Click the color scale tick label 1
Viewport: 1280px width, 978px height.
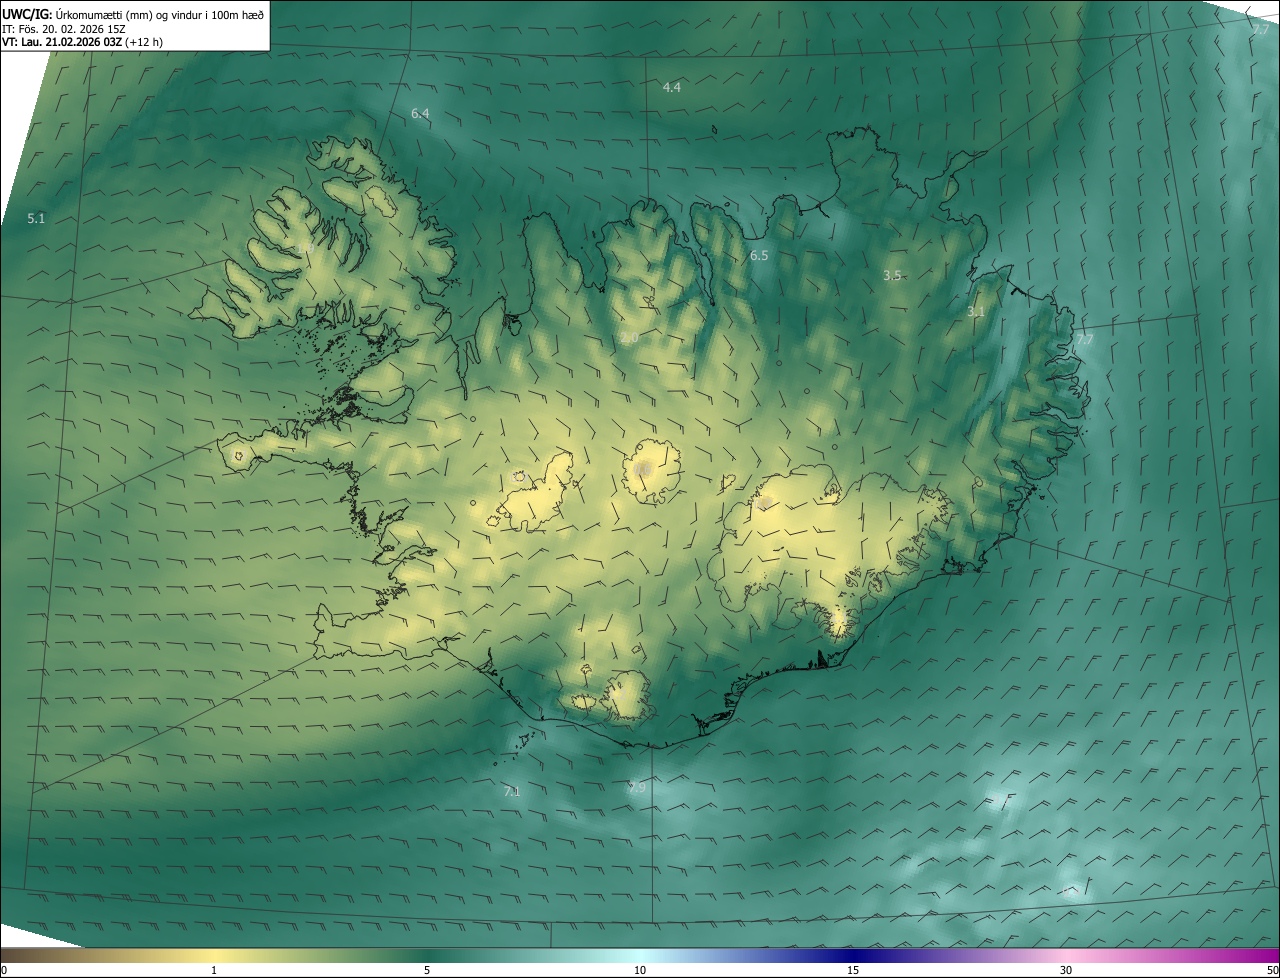point(214,970)
